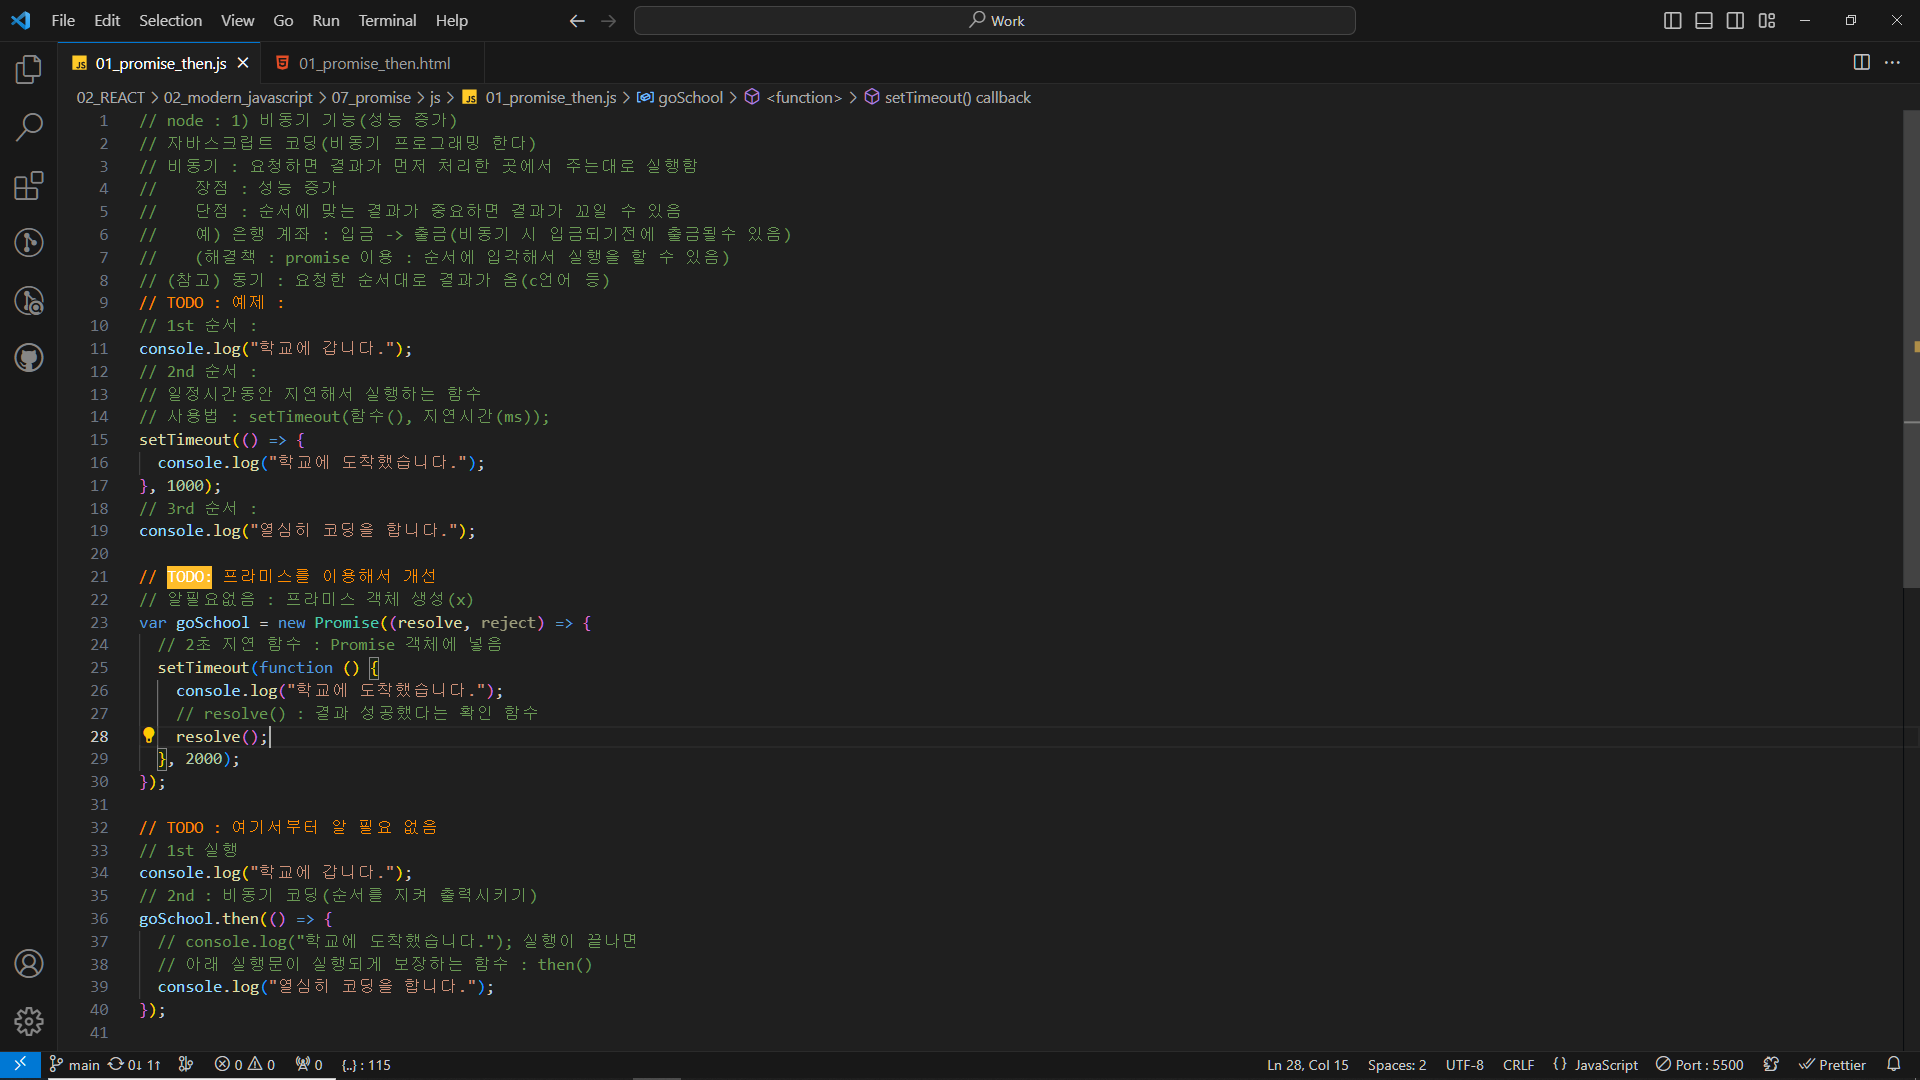Click Port : 5500 Live Server button

1699,1065
